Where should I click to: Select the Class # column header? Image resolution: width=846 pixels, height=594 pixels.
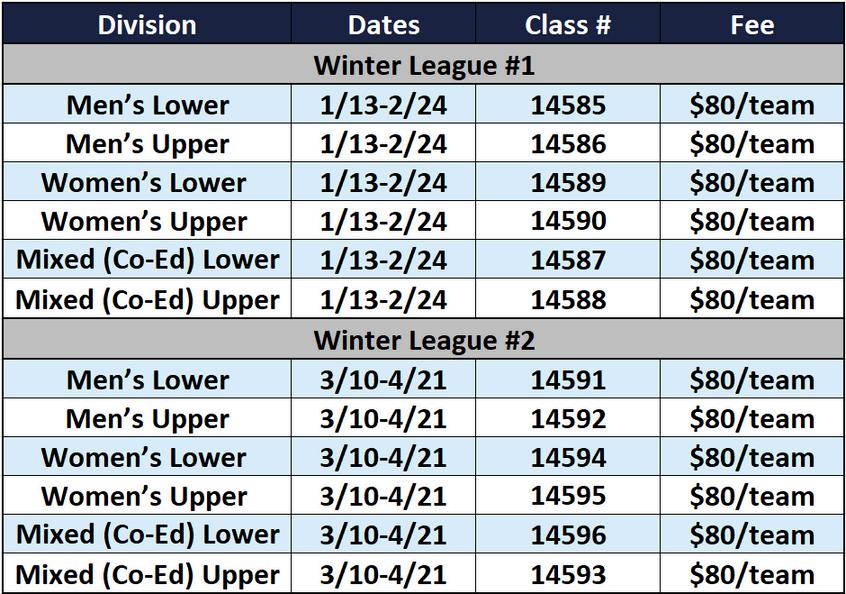568,24
